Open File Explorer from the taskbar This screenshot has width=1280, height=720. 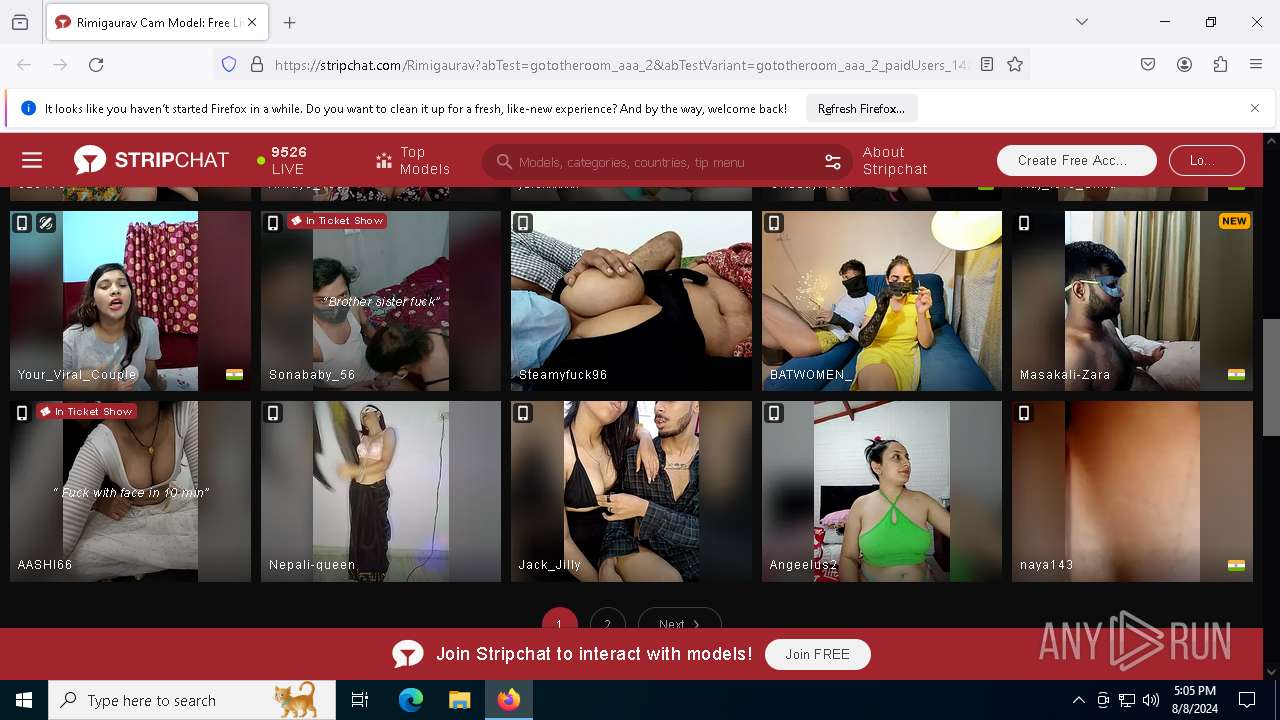pos(459,700)
